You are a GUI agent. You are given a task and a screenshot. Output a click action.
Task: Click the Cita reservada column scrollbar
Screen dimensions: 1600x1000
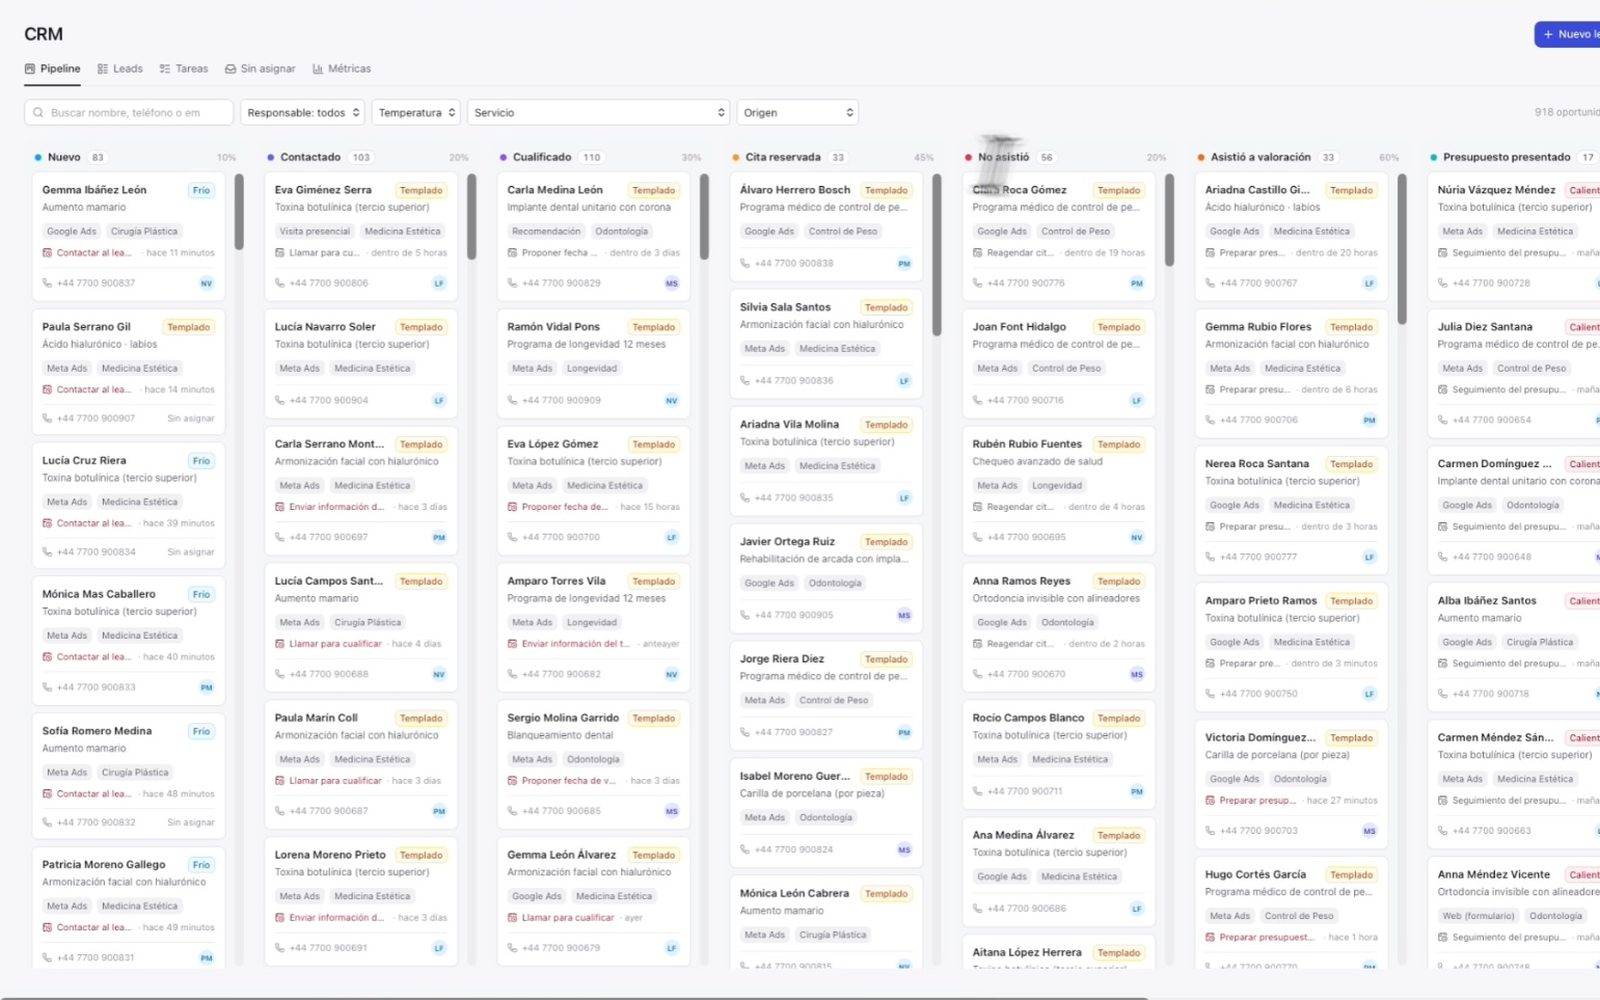point(937,255)
